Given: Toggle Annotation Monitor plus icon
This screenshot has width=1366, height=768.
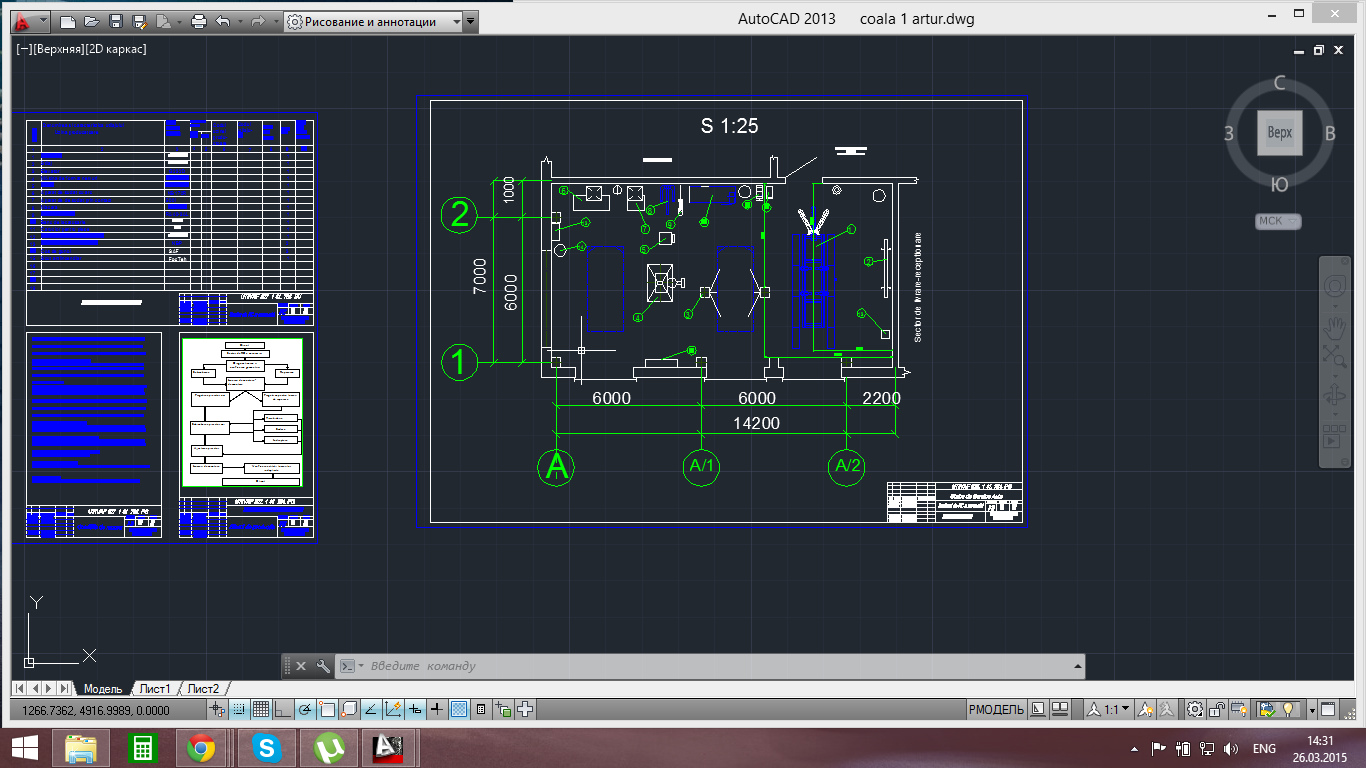Looking at the screenshot, I should point(525,709).
